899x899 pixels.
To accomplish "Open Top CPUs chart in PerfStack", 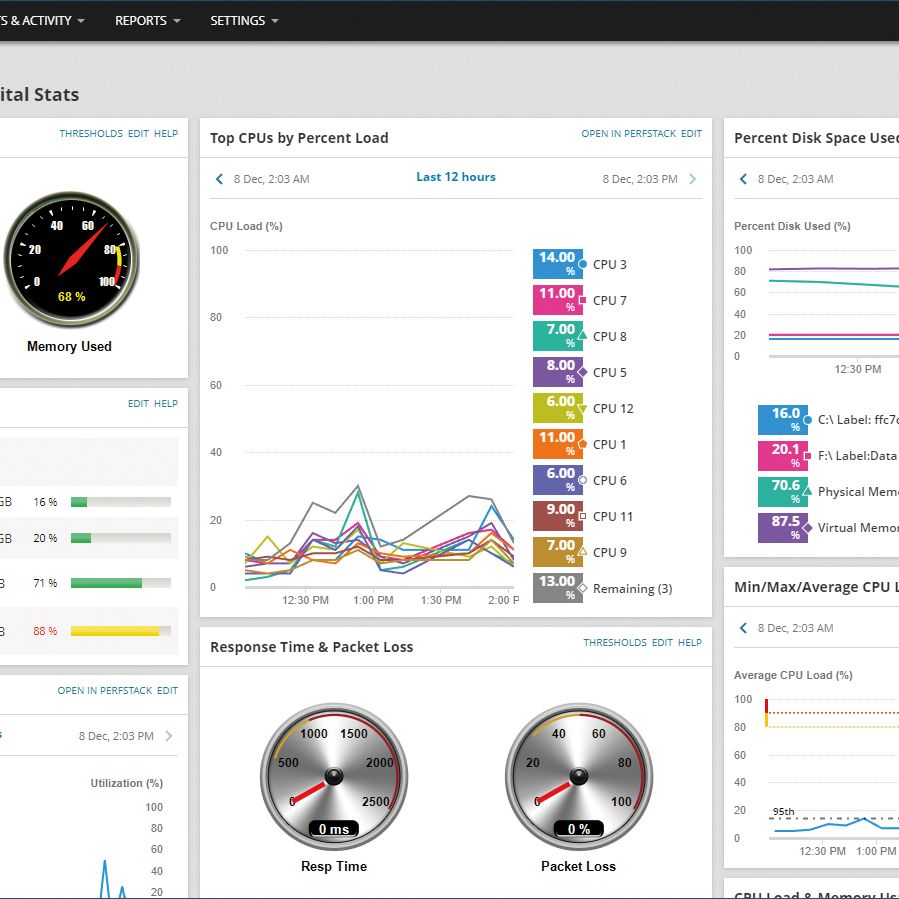I will [628, 134].
